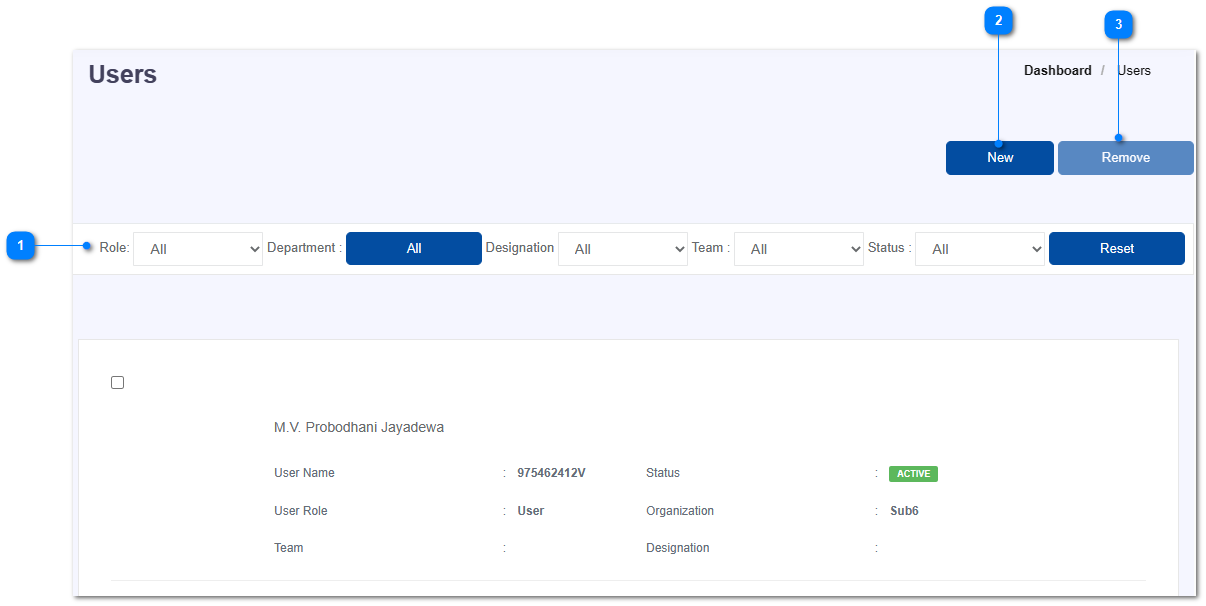Screen dimensions: 1206x606
Task: Expand the Status filter dropdown
Action: coord(980,249)
